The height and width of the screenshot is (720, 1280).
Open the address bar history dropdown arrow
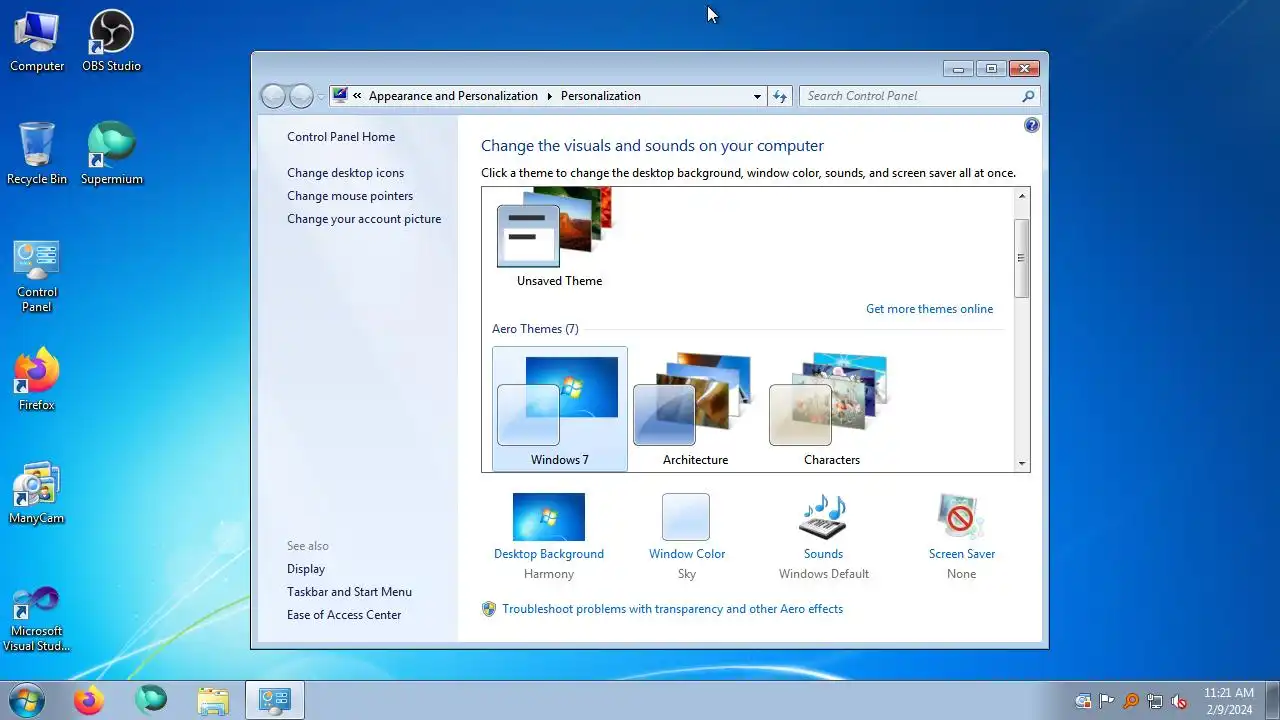click(757, 96)
